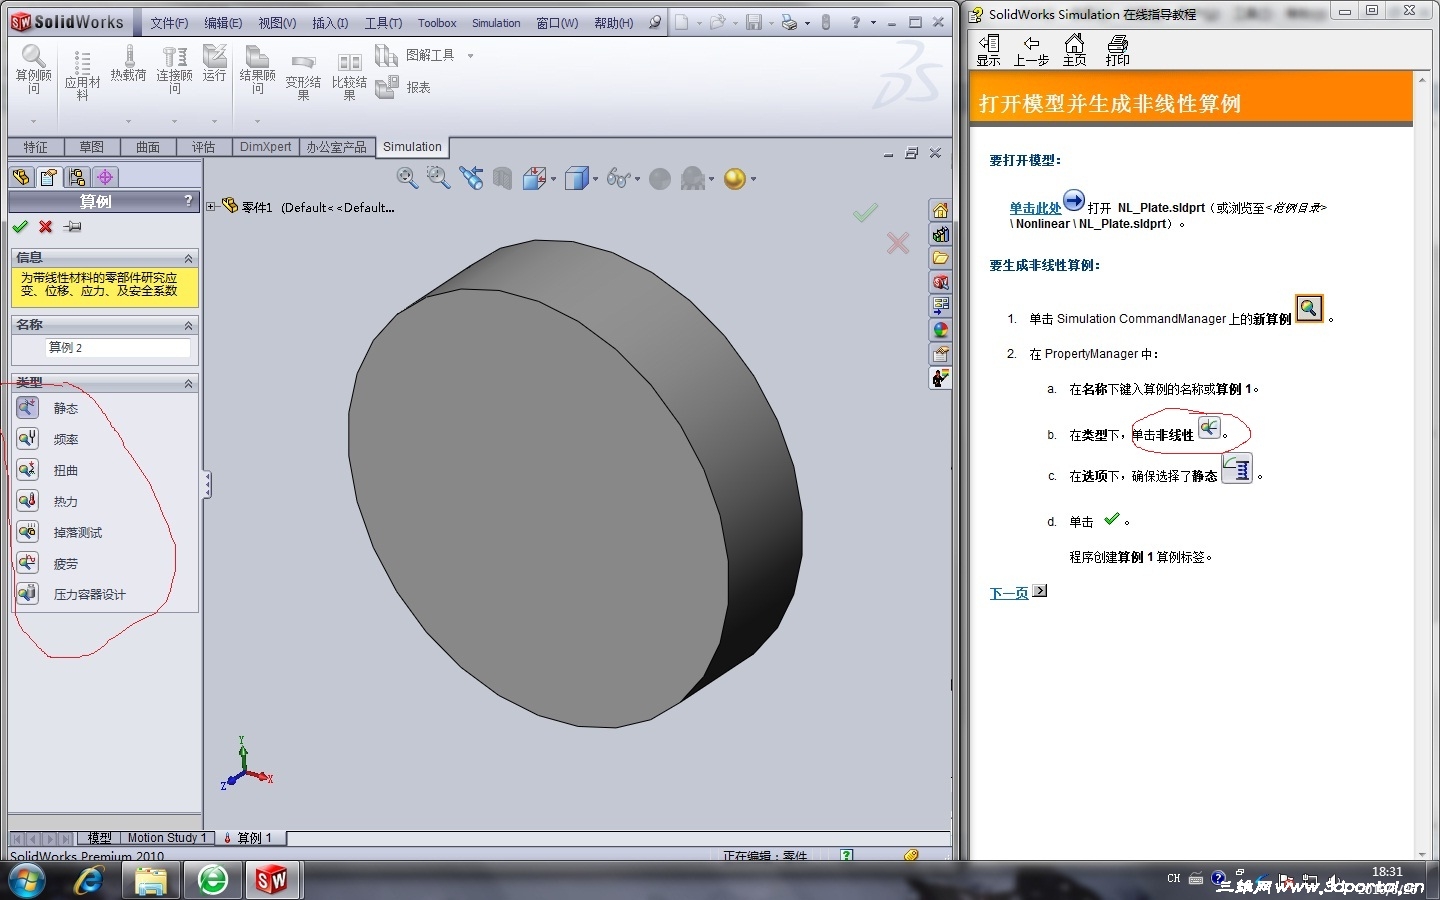Open the 工具(T) menu
Image resolution: width=1440 pixels, height=900 pixels.
point(383,23)
